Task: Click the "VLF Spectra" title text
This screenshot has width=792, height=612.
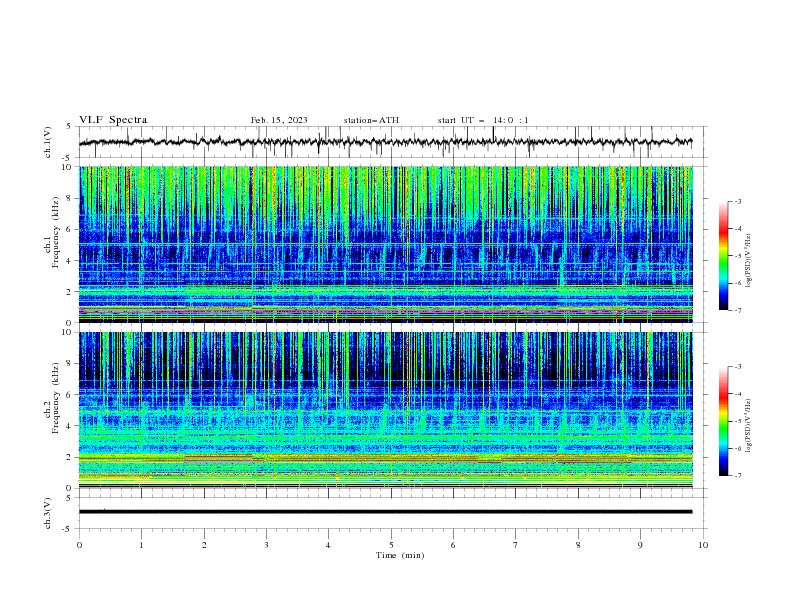Action: coord(113,120)
